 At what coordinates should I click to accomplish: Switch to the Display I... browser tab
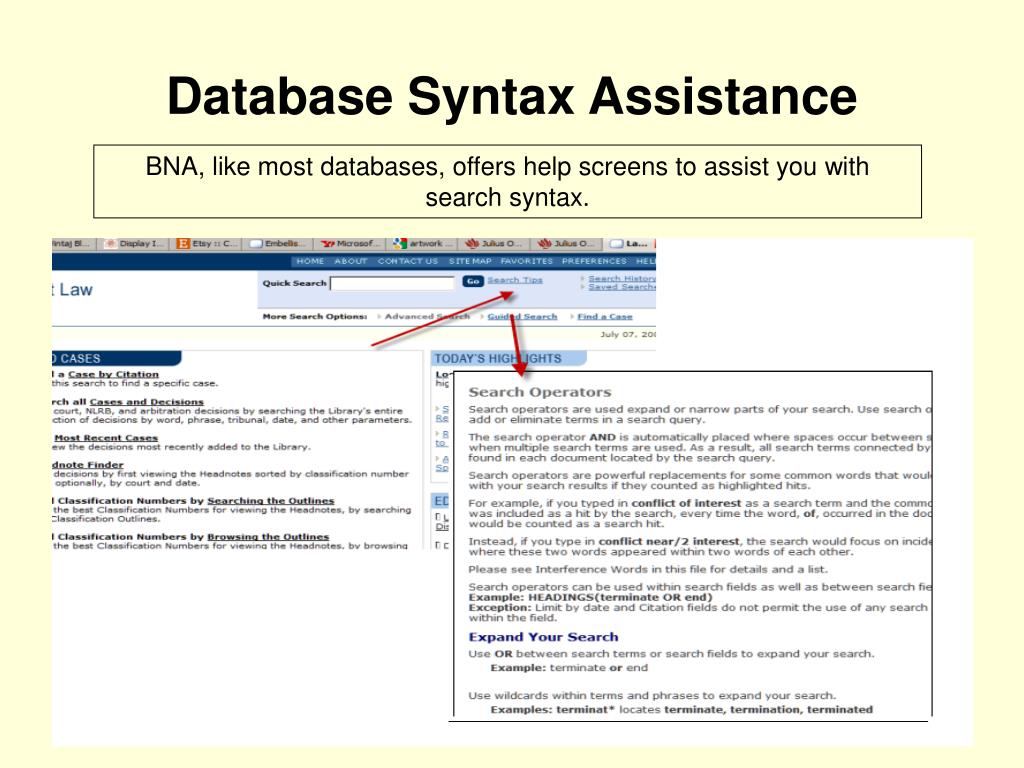135,244
